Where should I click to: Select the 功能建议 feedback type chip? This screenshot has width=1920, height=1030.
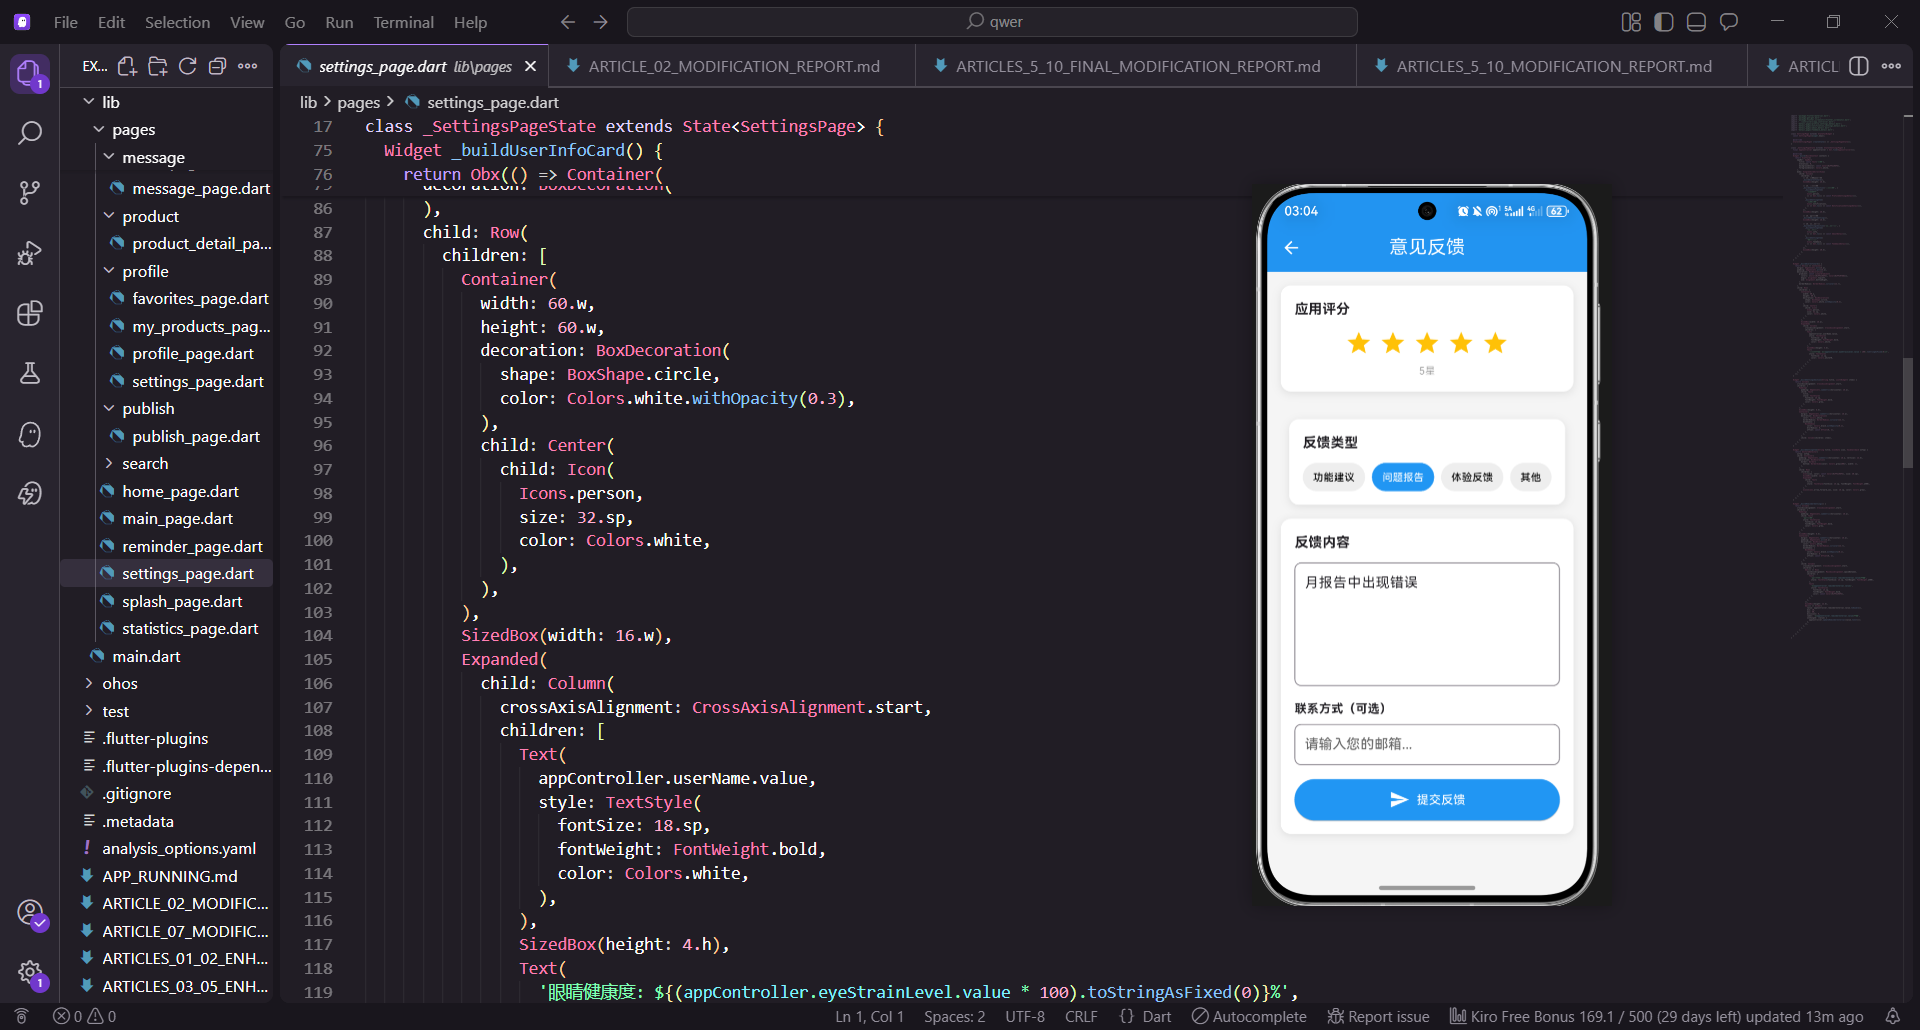[1333, 477]
